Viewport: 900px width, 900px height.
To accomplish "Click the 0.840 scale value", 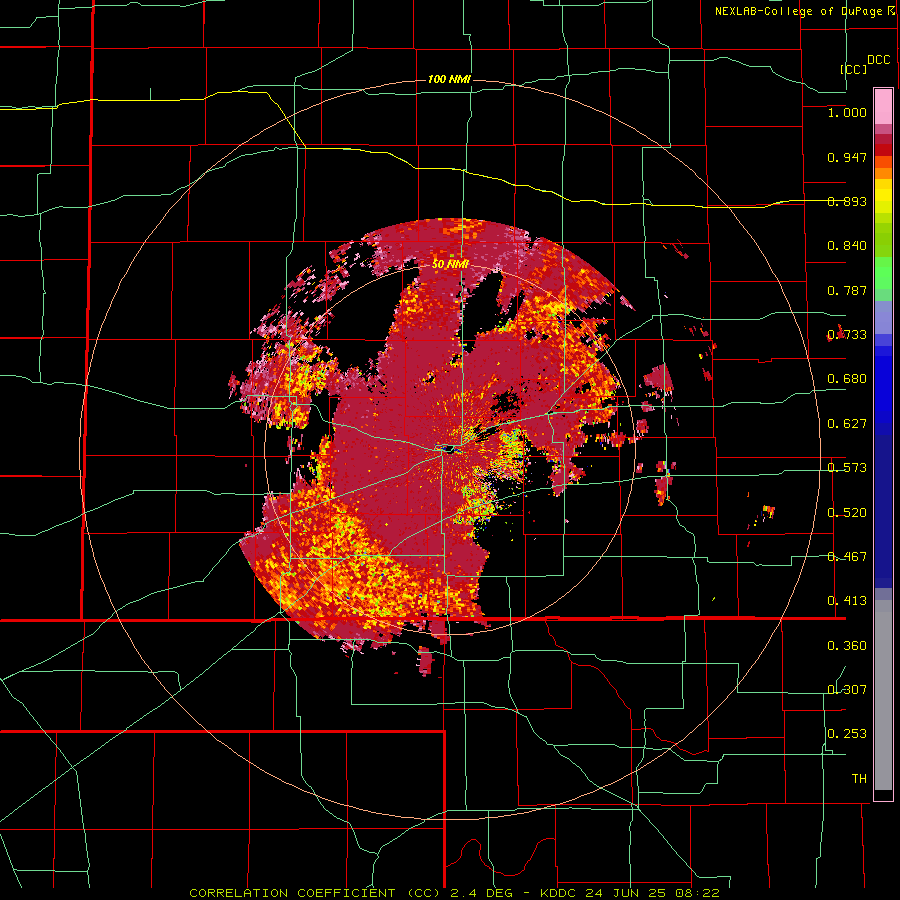I will [x=847, y=246].
